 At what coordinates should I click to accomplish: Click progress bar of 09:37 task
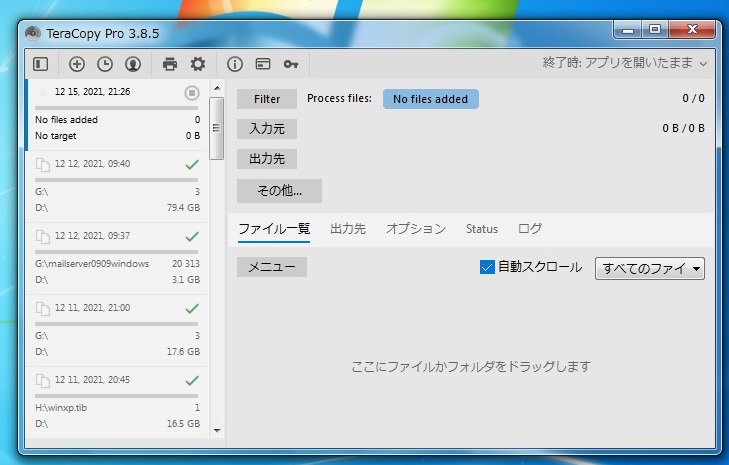point(116,252)
